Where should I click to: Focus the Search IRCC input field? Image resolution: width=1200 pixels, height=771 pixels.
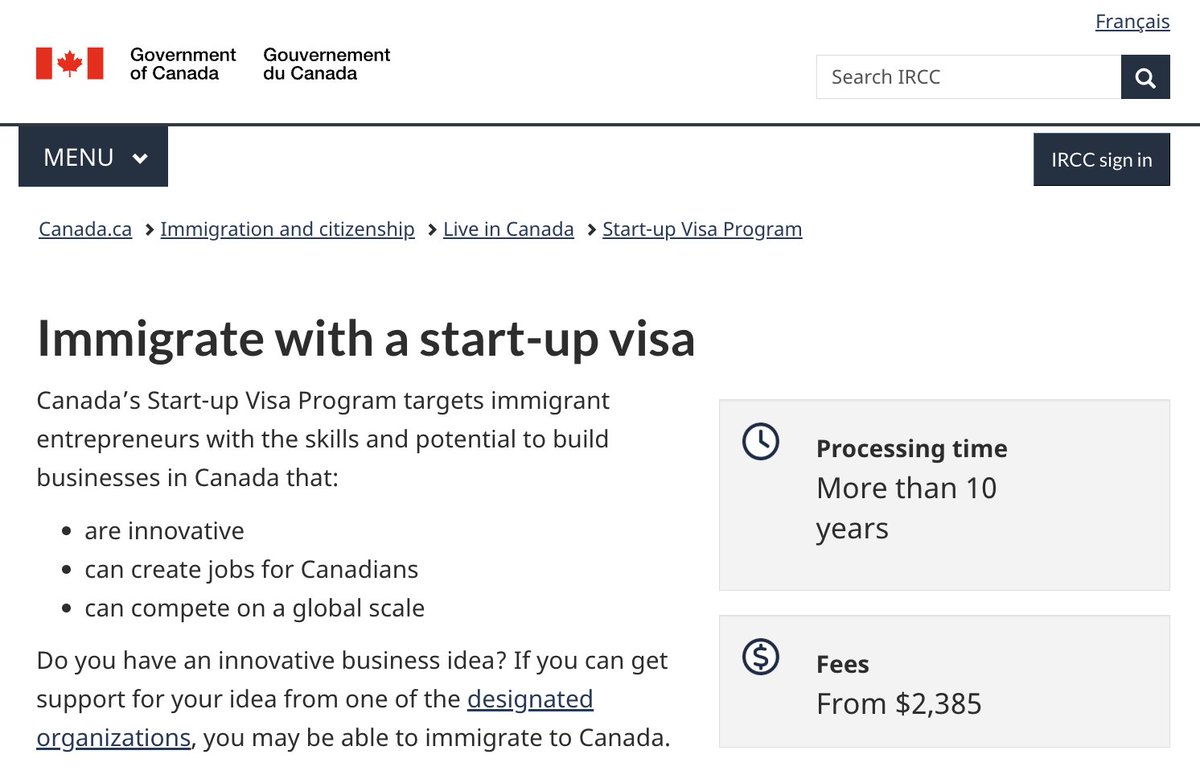pos(968,77)
